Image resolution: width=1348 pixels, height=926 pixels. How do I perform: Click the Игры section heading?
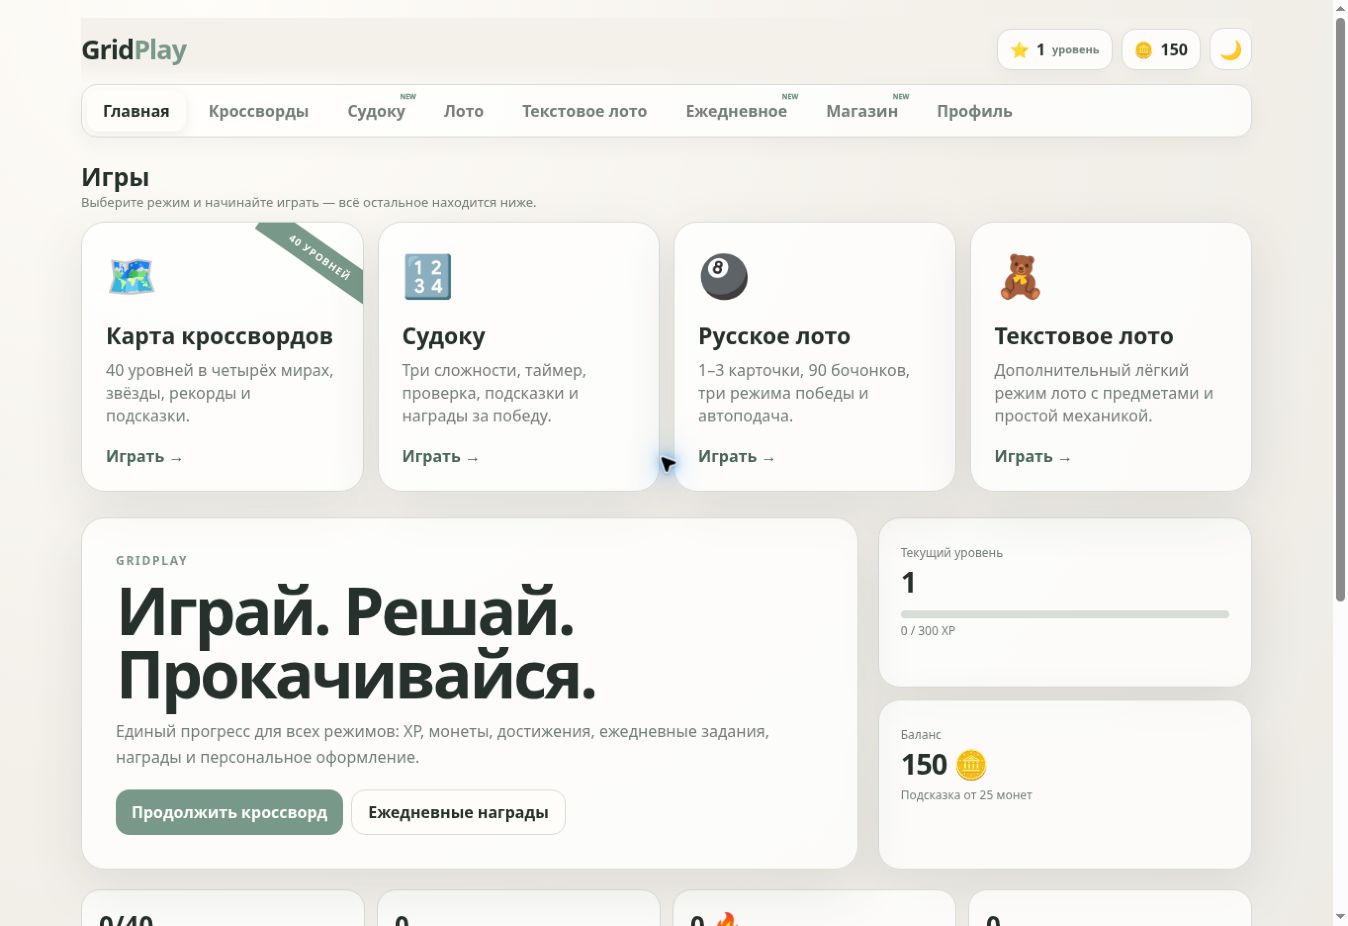(x=115, y=177)
